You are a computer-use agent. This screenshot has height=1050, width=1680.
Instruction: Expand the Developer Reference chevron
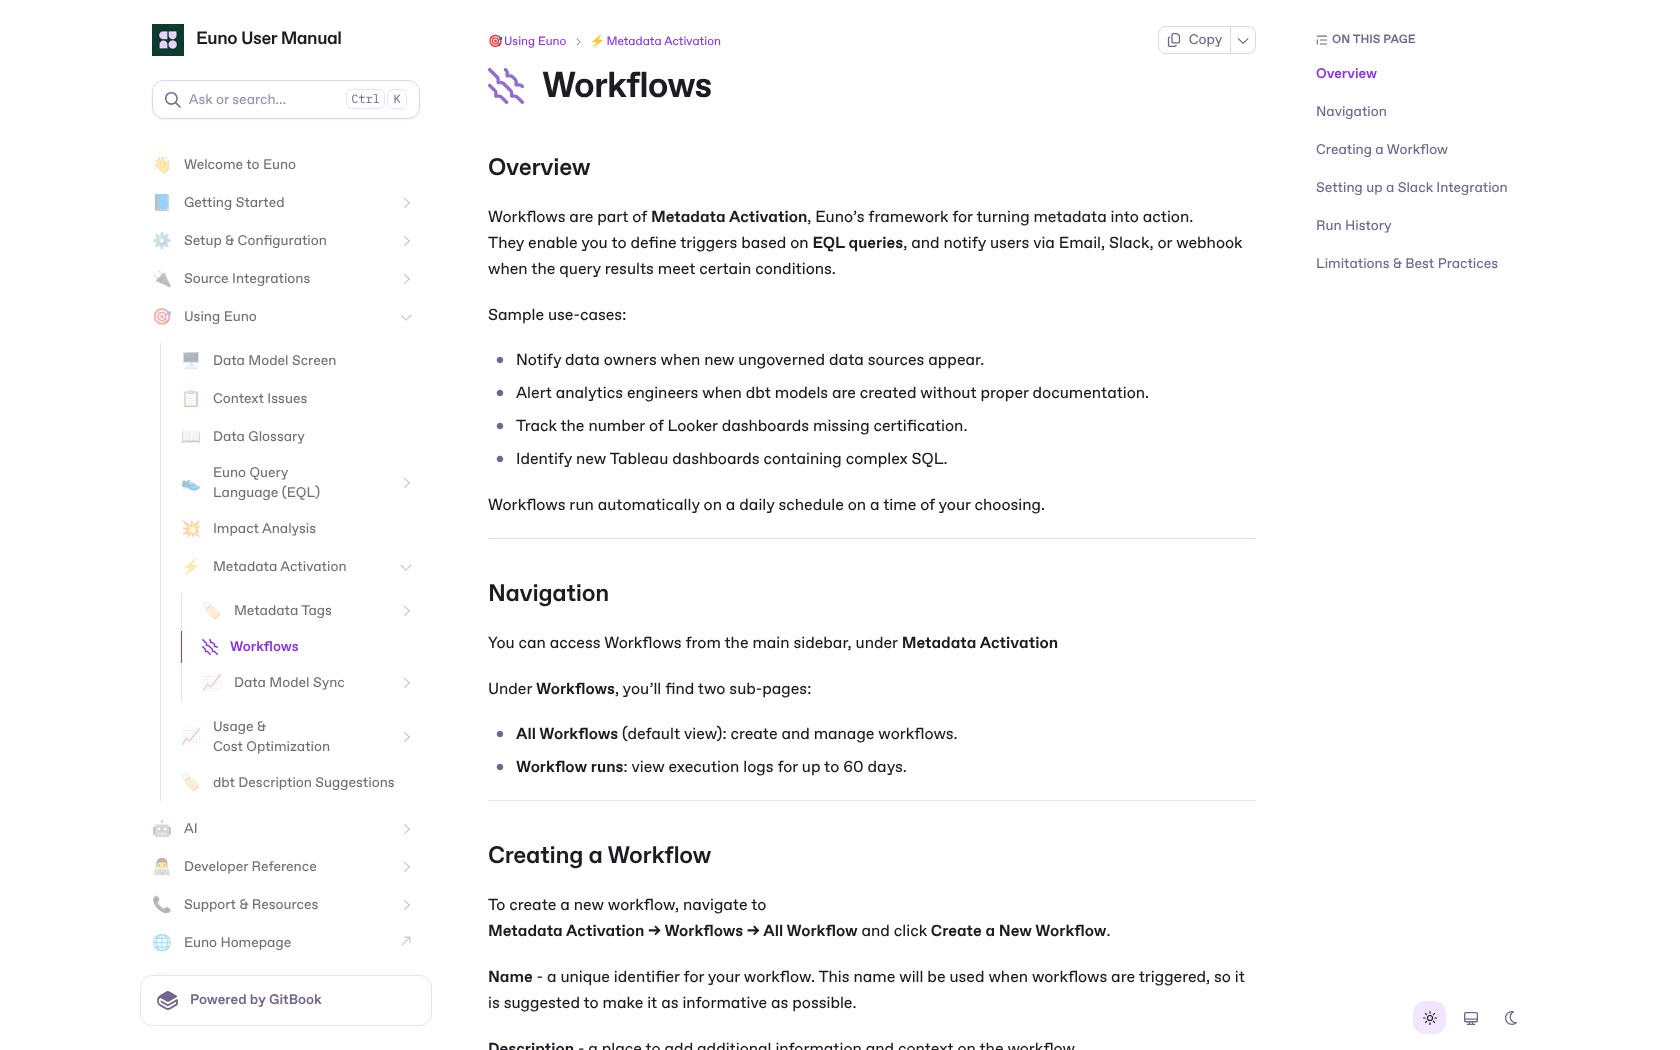click(x=406, y=867)
